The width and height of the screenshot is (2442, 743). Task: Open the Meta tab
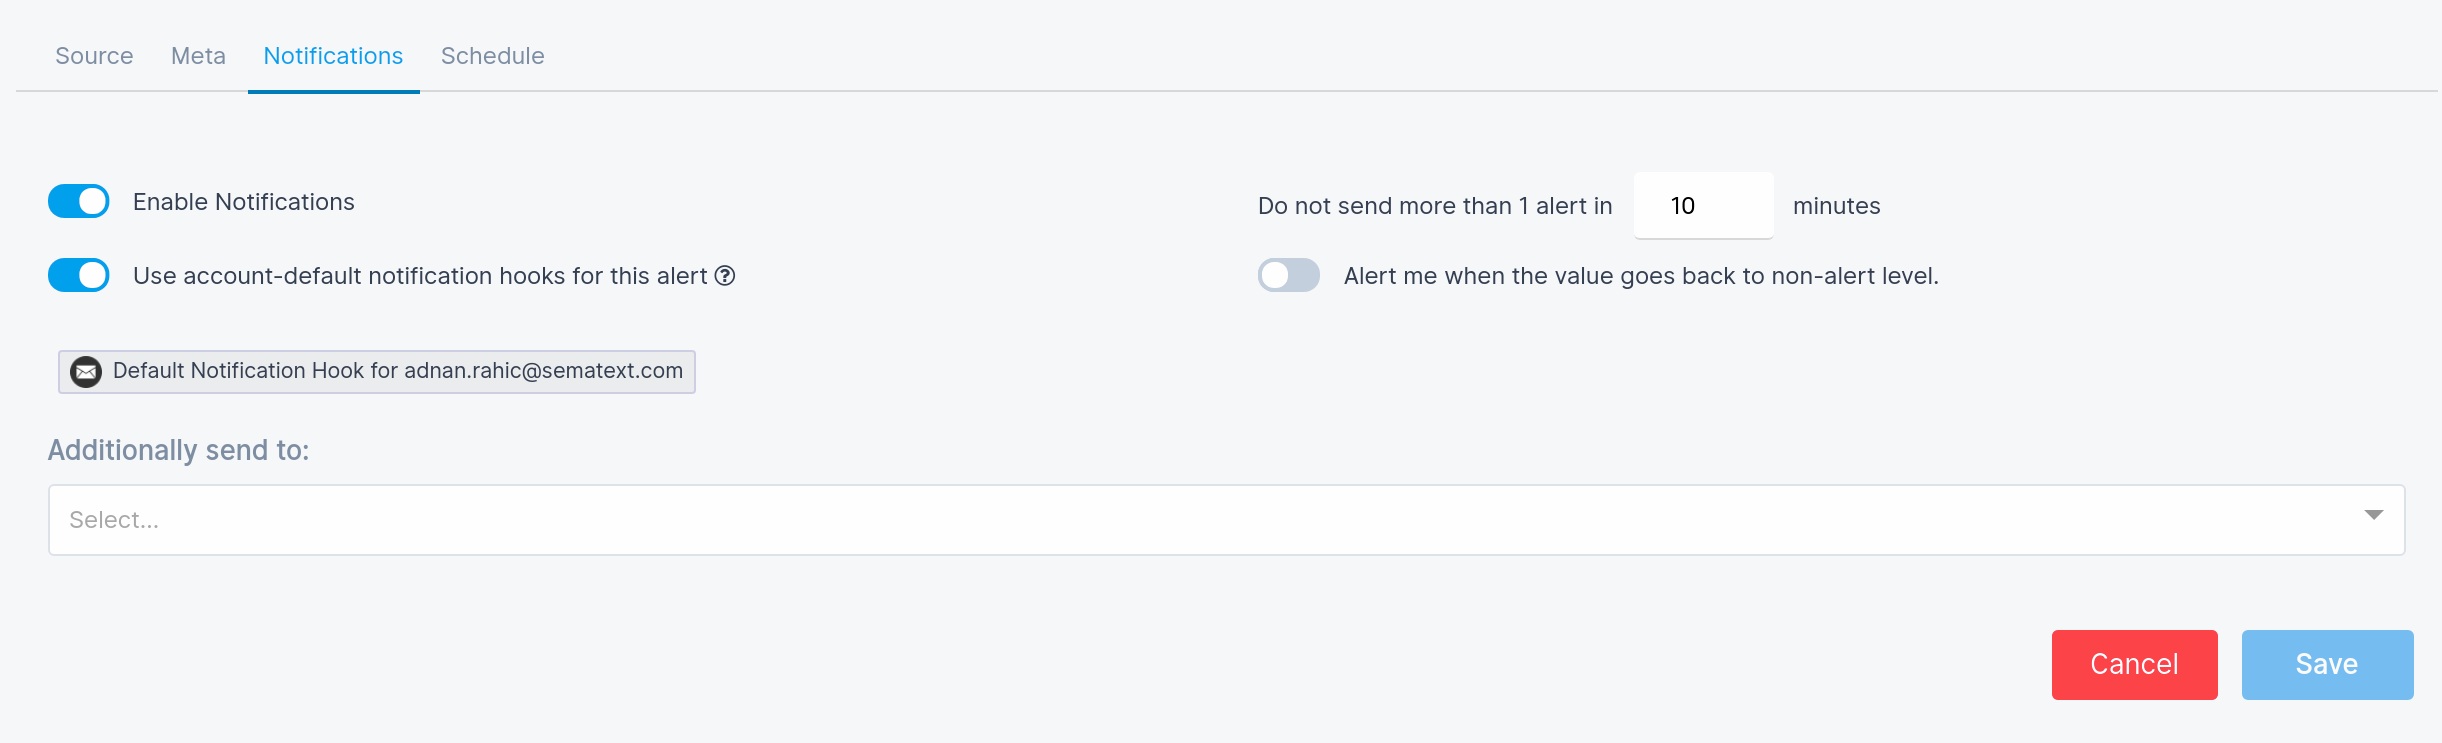click(198, 56)
